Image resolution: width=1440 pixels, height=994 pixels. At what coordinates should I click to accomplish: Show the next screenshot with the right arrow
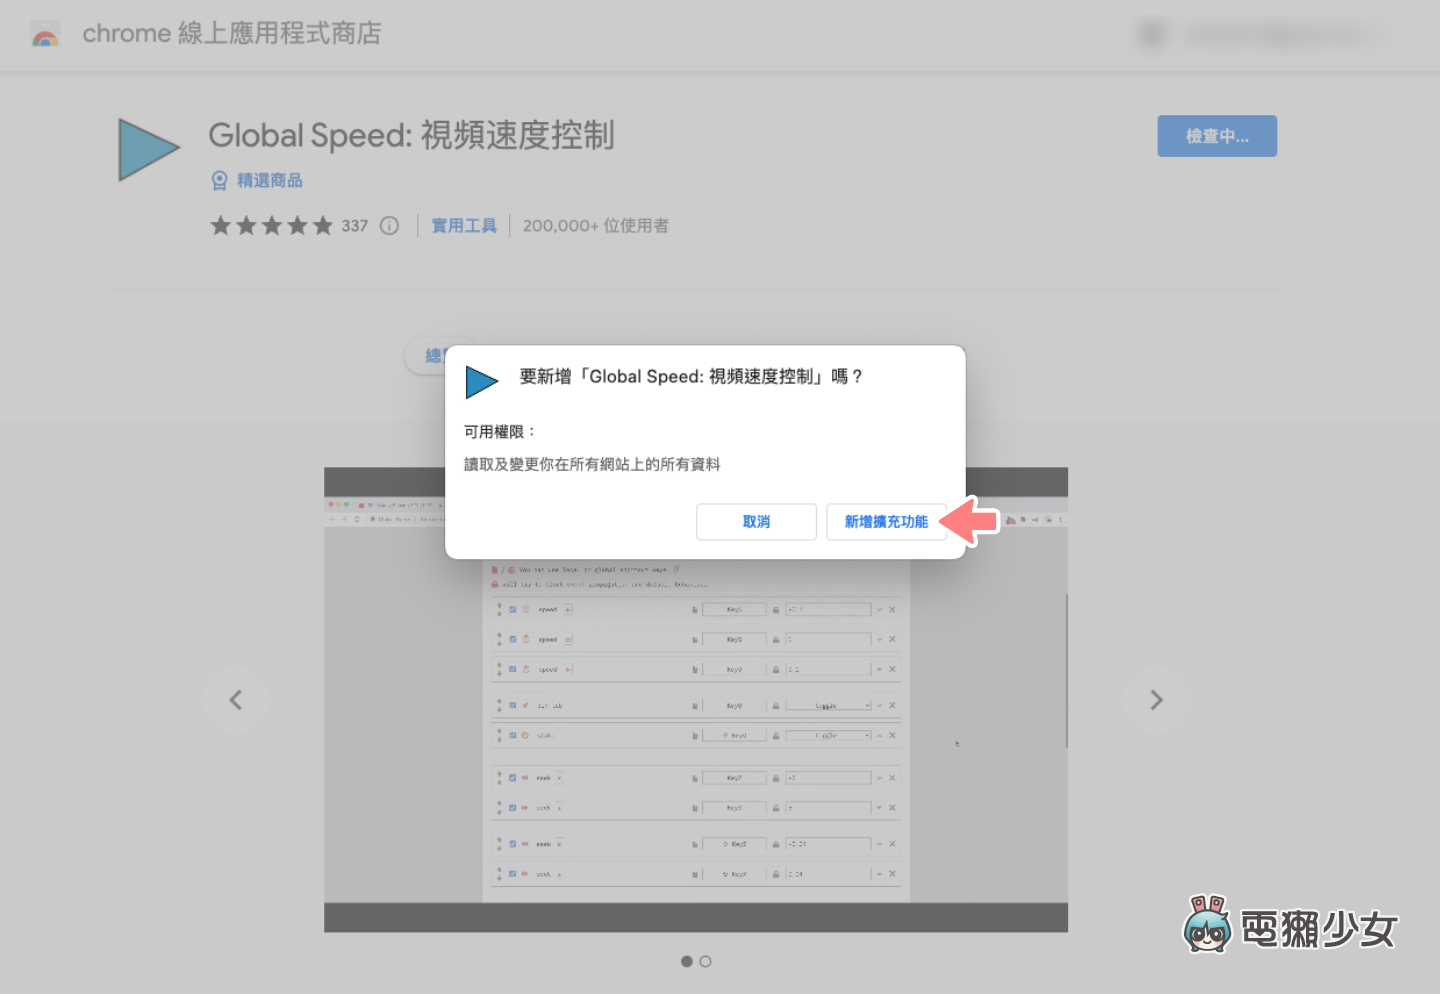(1156, 700)
